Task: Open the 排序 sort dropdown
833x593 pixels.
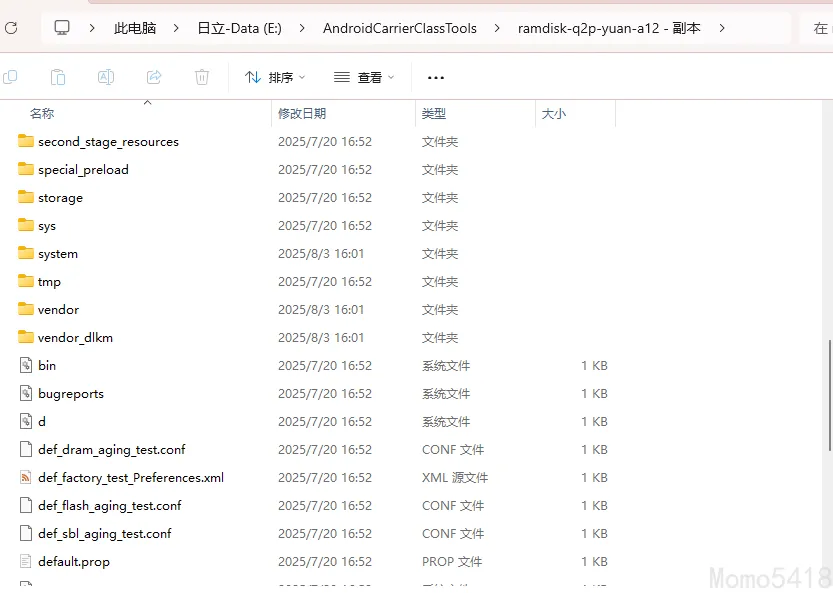Action: (x=275, y=77)
